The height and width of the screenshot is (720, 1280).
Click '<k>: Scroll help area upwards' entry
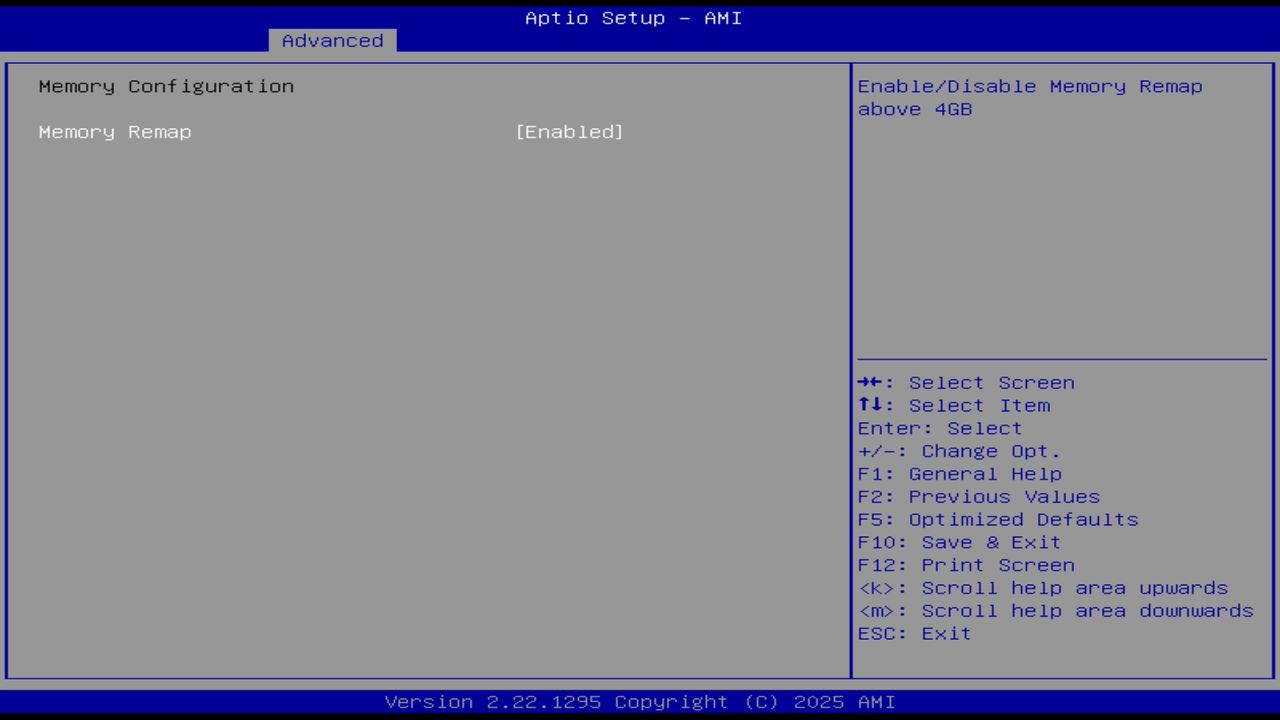tap(1043, 588)
